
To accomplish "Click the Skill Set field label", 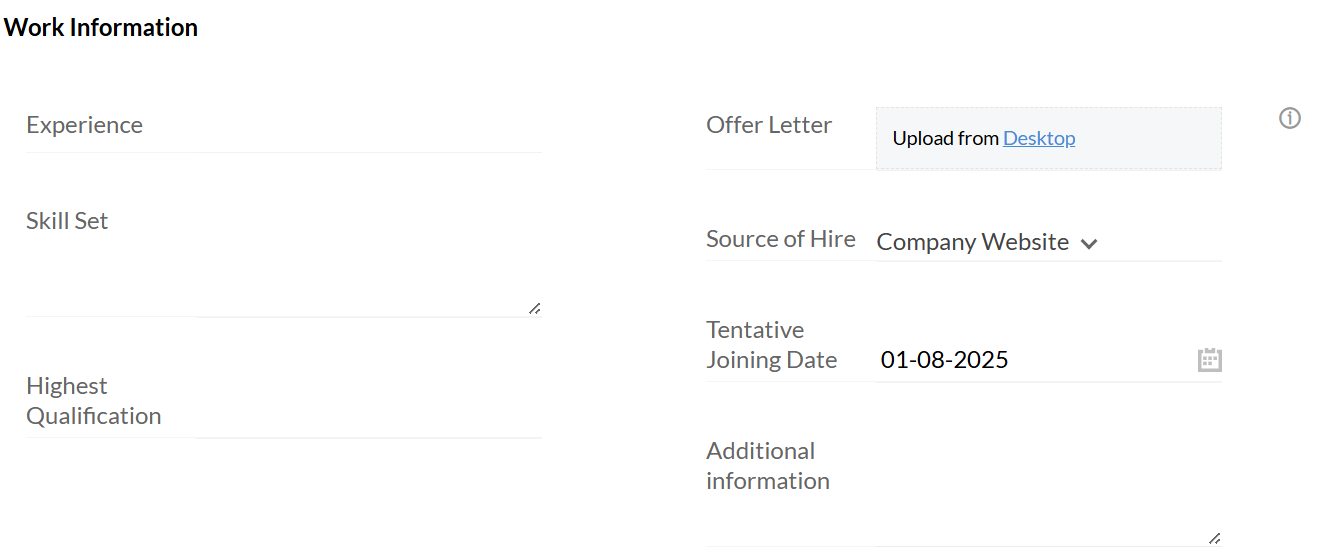I will pos(67,221).
